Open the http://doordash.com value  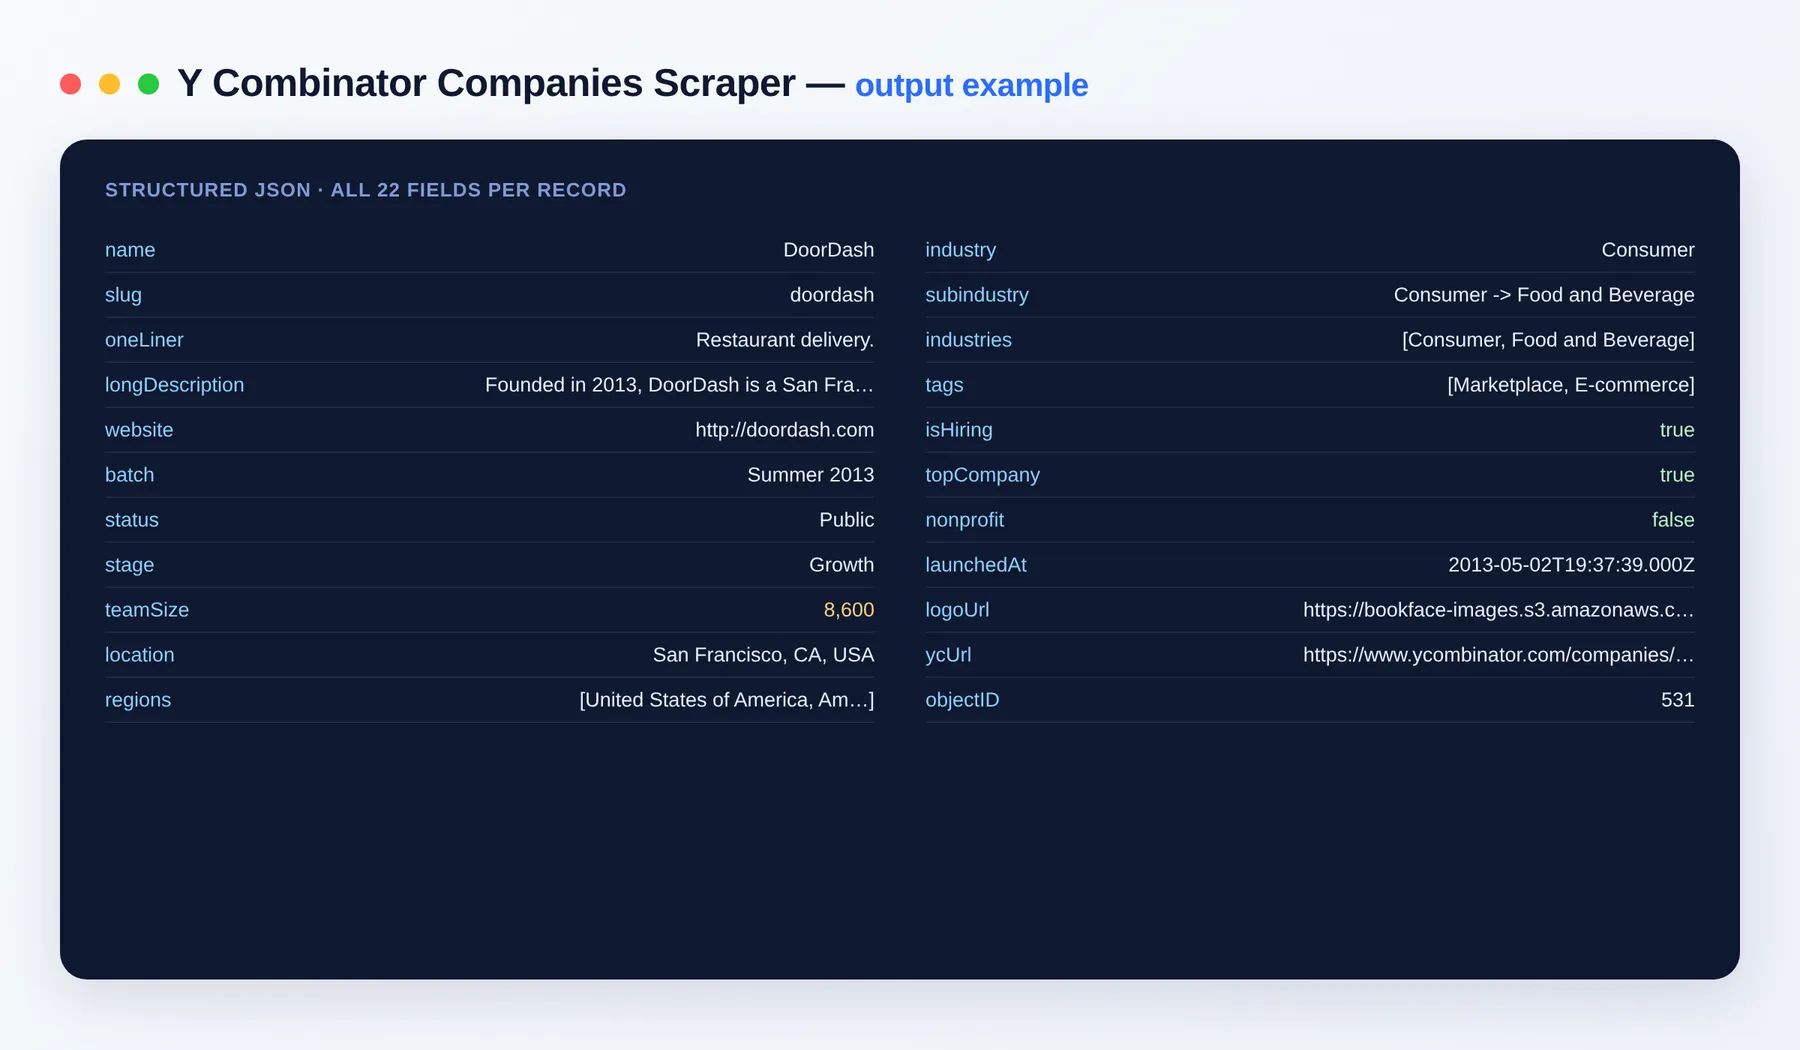point(784,430)
